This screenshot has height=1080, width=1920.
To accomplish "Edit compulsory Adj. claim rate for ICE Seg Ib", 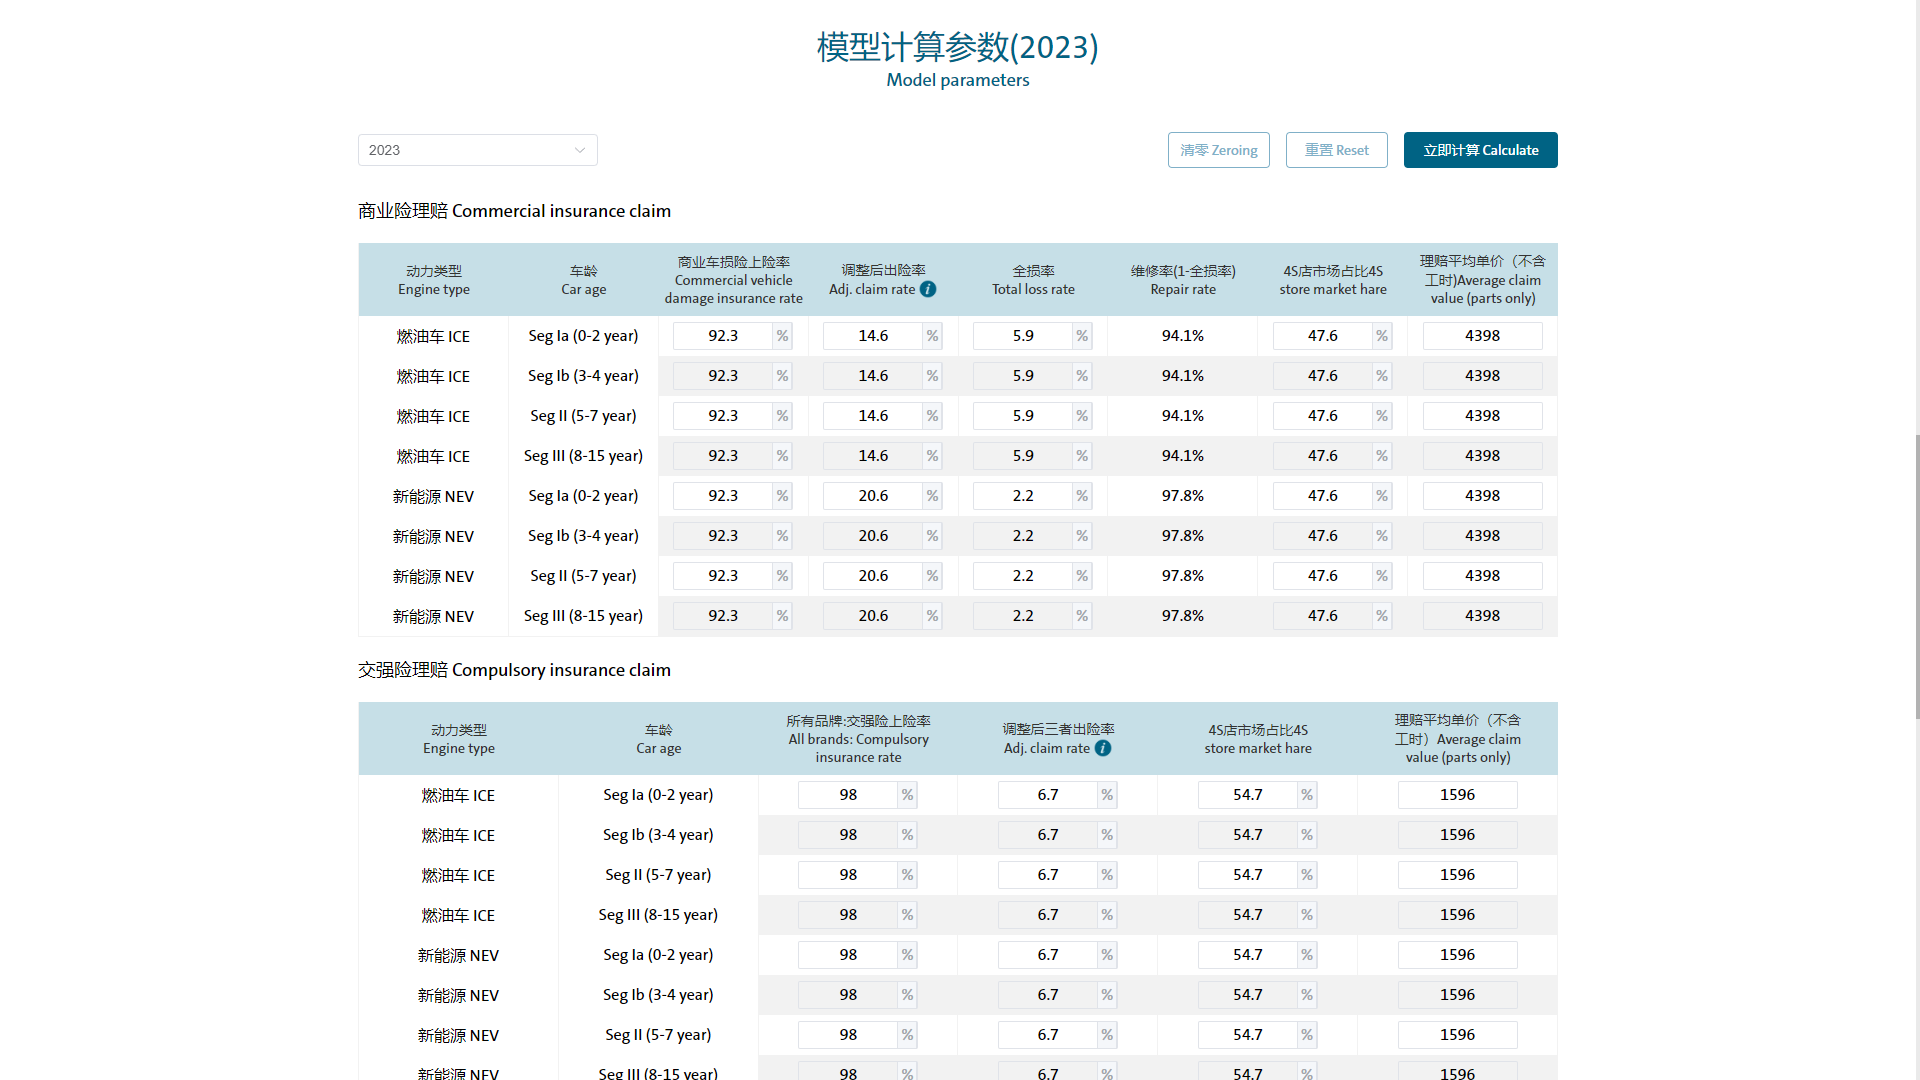I will (1047, 835).
